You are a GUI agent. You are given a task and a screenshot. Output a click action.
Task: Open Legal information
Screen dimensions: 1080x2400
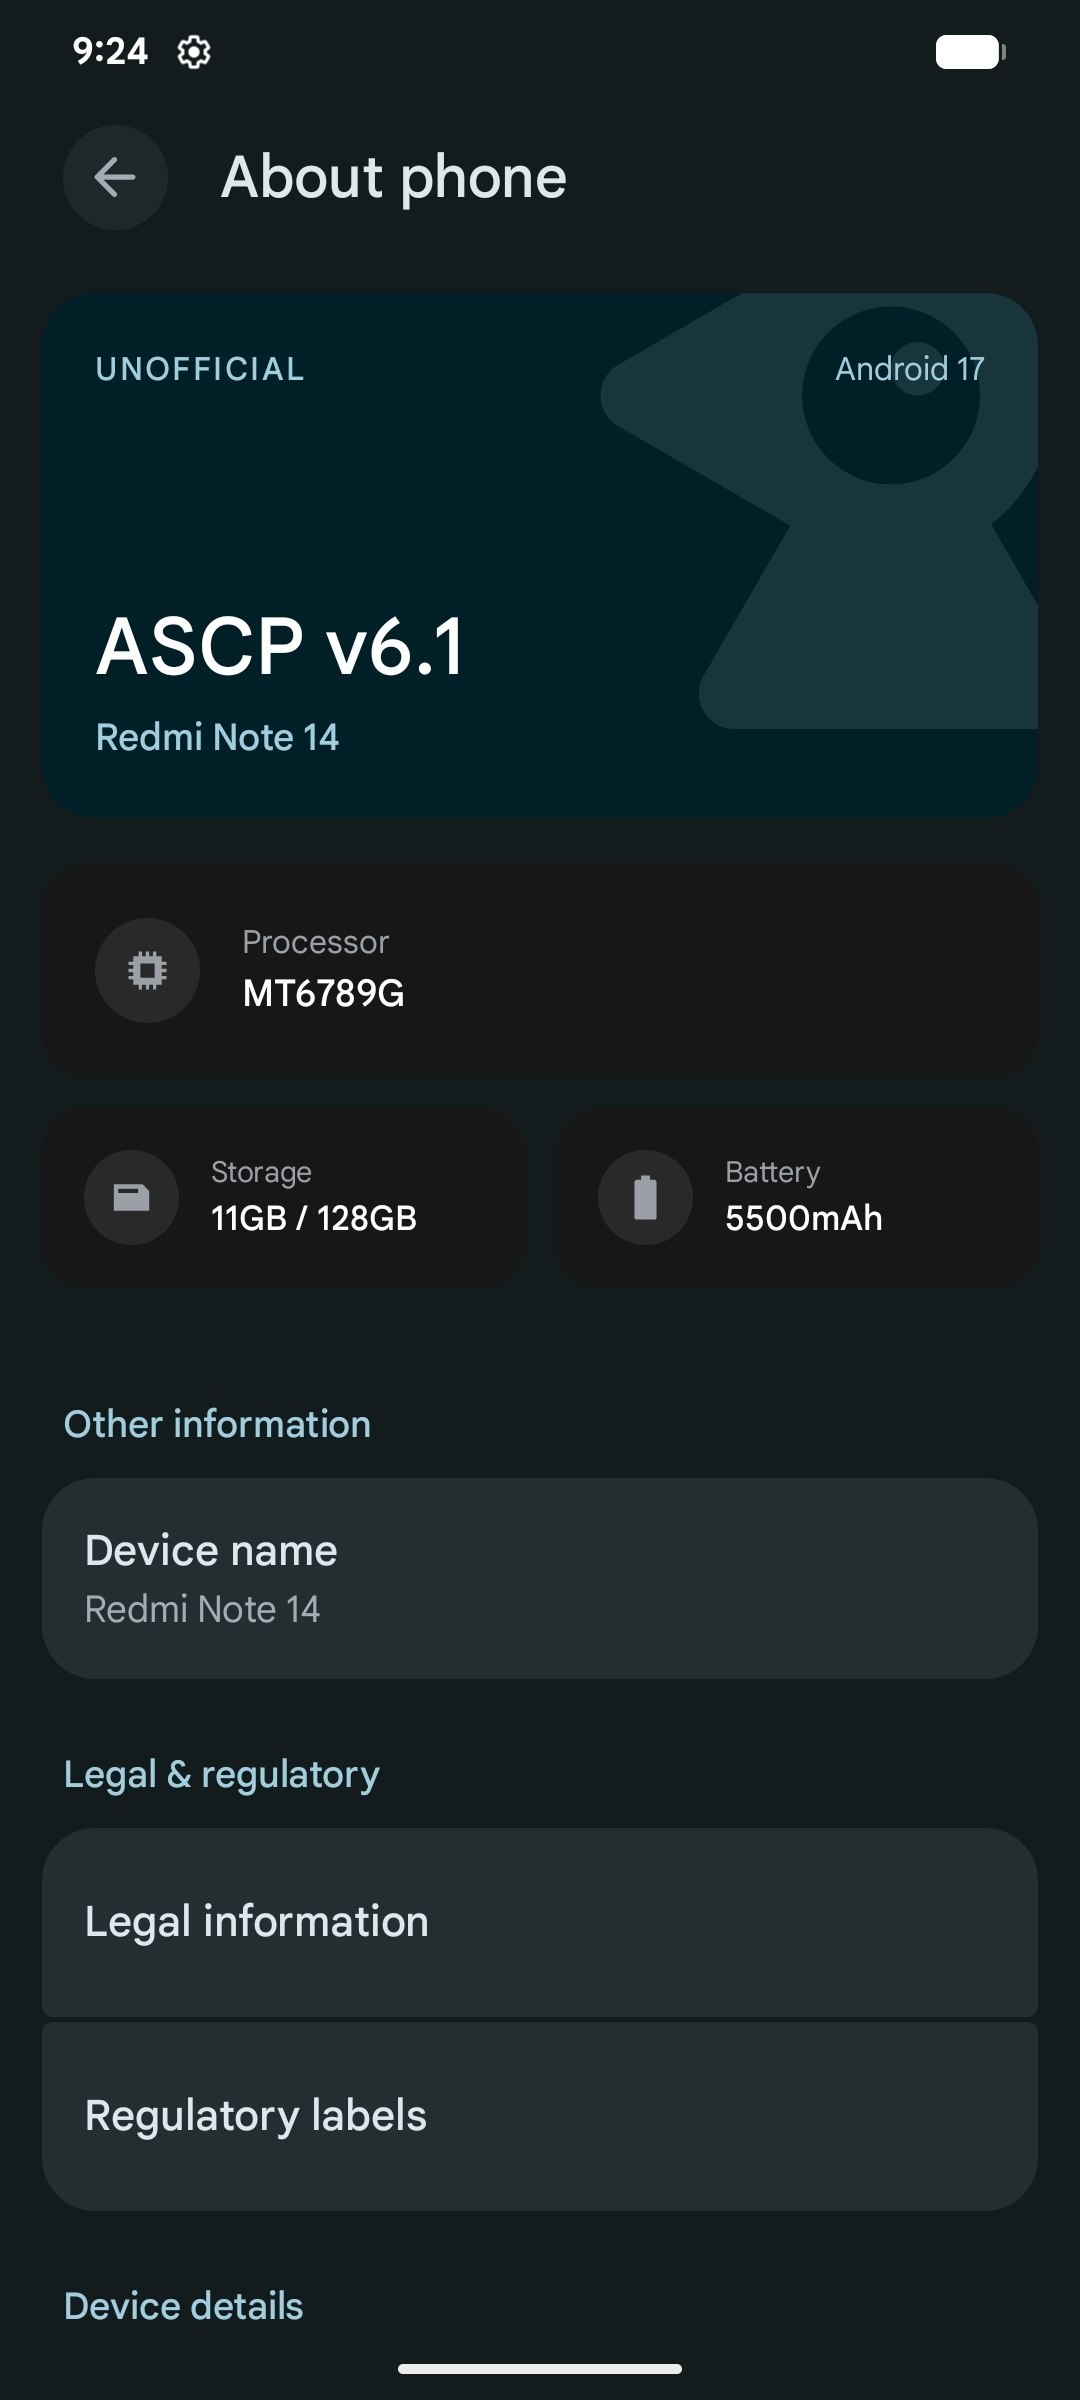(x=540, y=1922)
